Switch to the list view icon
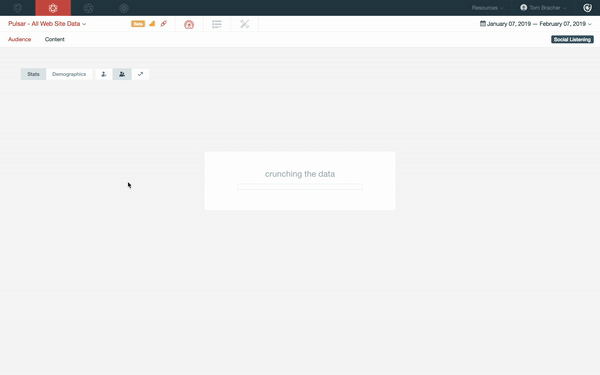Screen dimensions: 600x375 click(217, 24)
